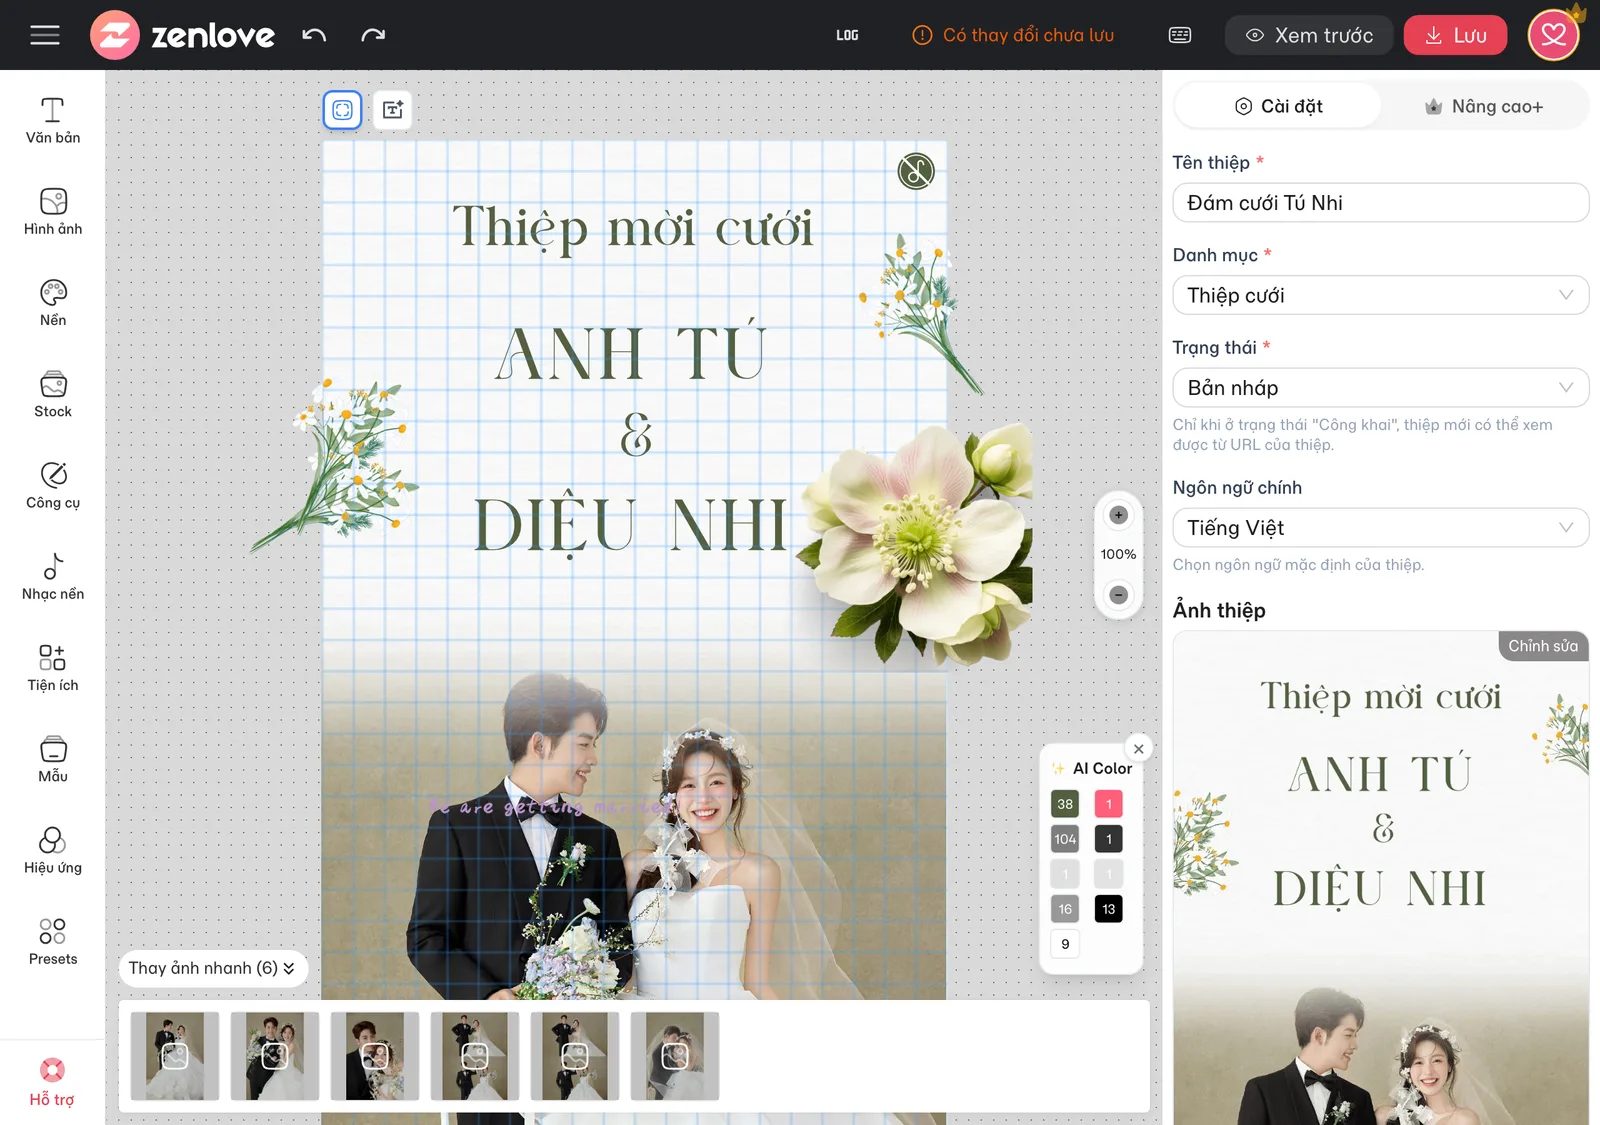Click Xem trước preview button

point(1309,35)
